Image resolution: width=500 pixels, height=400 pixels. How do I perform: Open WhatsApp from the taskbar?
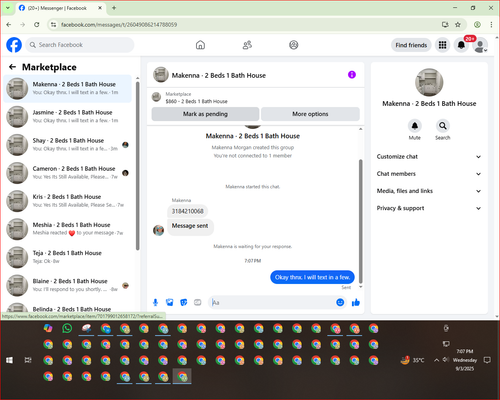pyautogui.click(x=67, y=328)
